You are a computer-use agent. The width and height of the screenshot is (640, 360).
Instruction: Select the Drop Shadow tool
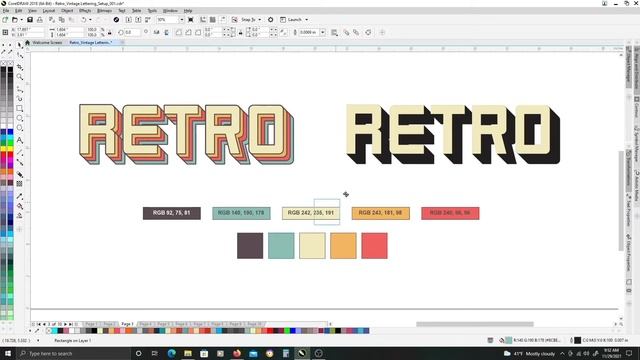(19, 174)
